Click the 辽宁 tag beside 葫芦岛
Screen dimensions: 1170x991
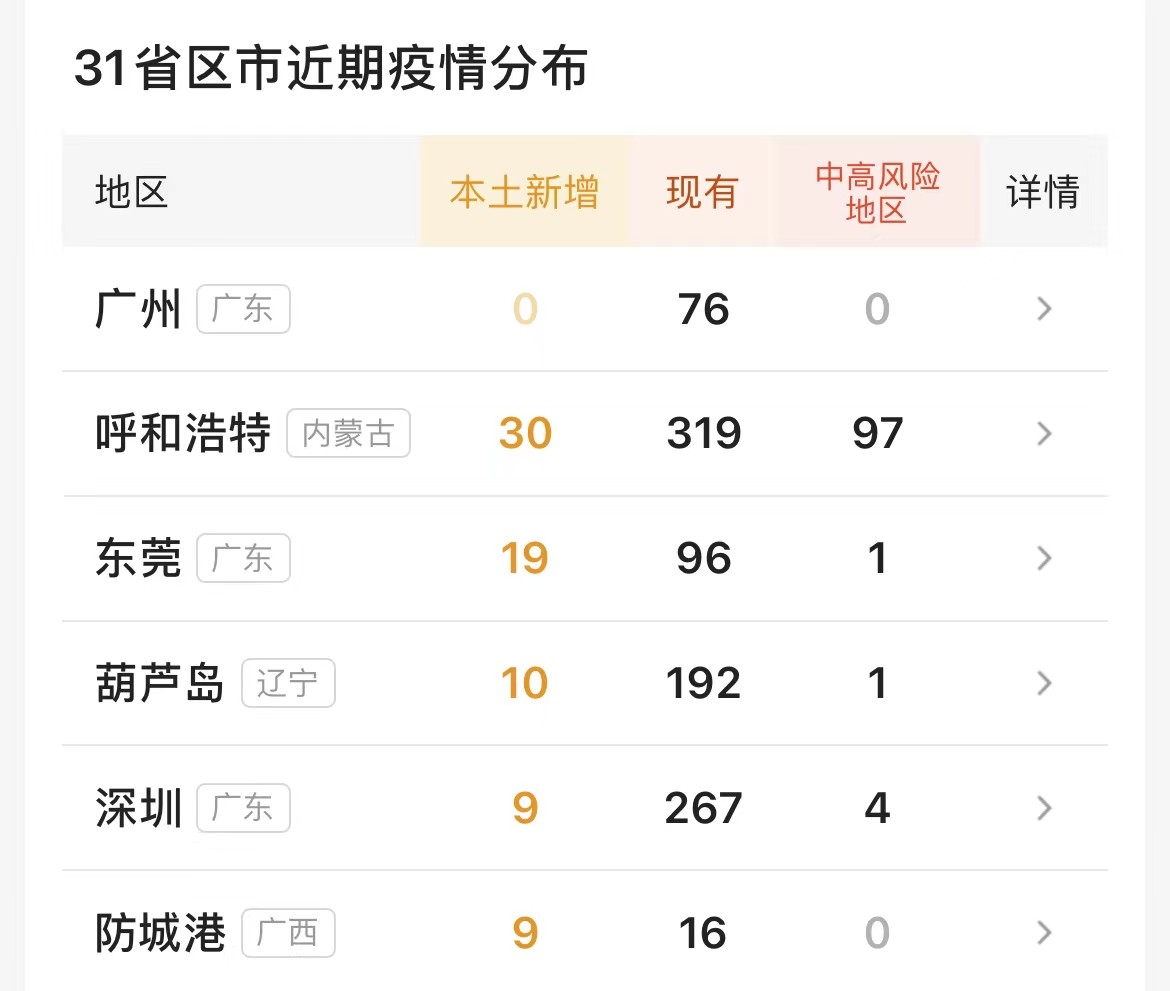288,683
